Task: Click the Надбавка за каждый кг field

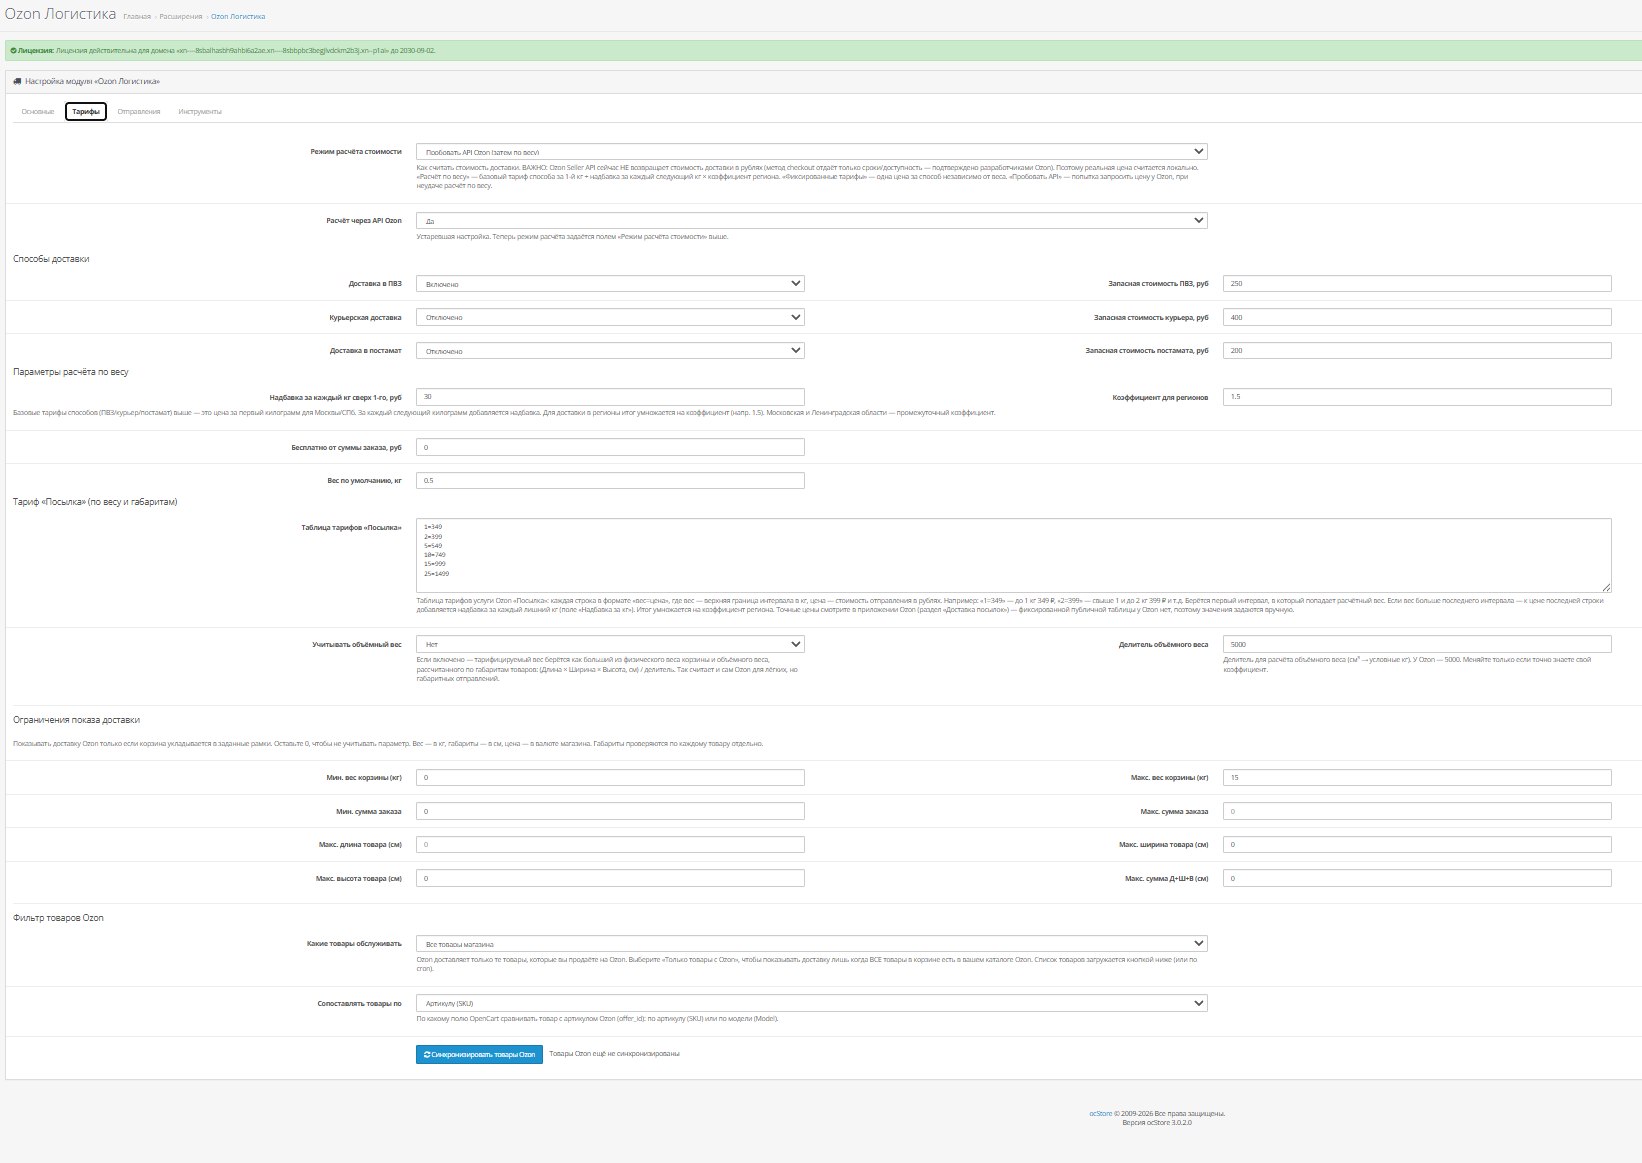Action: (610, 397)
